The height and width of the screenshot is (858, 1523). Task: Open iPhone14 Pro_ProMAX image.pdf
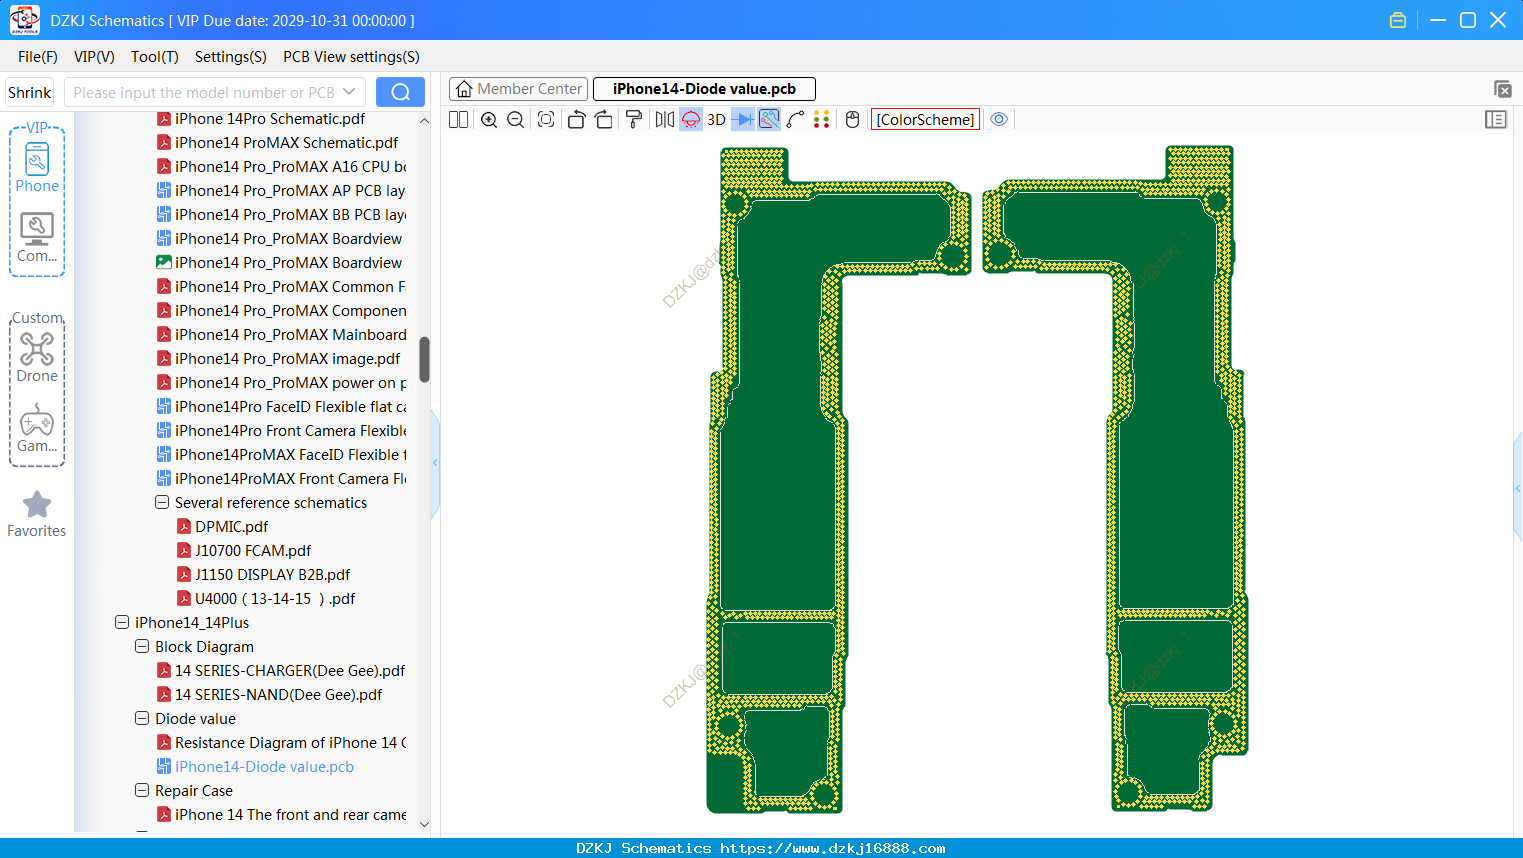click(287, 359)
